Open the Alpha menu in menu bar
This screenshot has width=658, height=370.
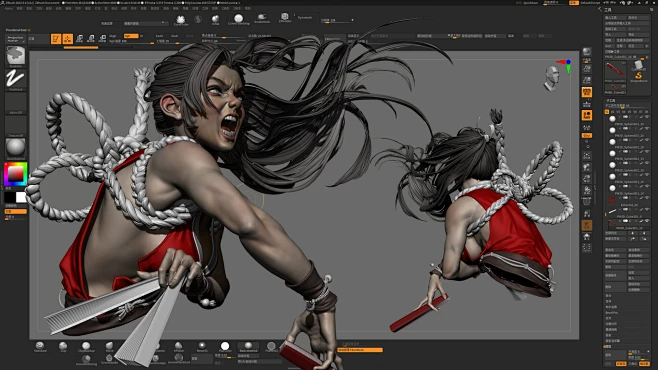click(x=8, y=8)
